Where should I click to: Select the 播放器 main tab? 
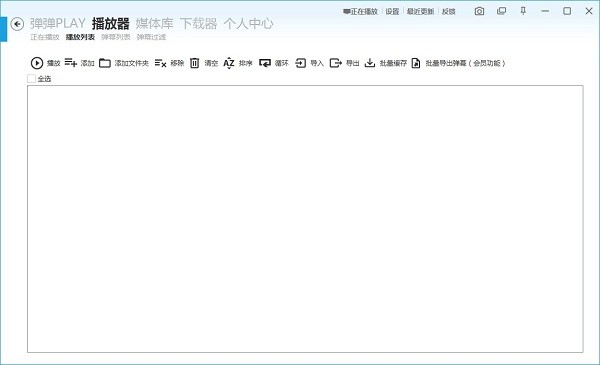coord(111,24)
